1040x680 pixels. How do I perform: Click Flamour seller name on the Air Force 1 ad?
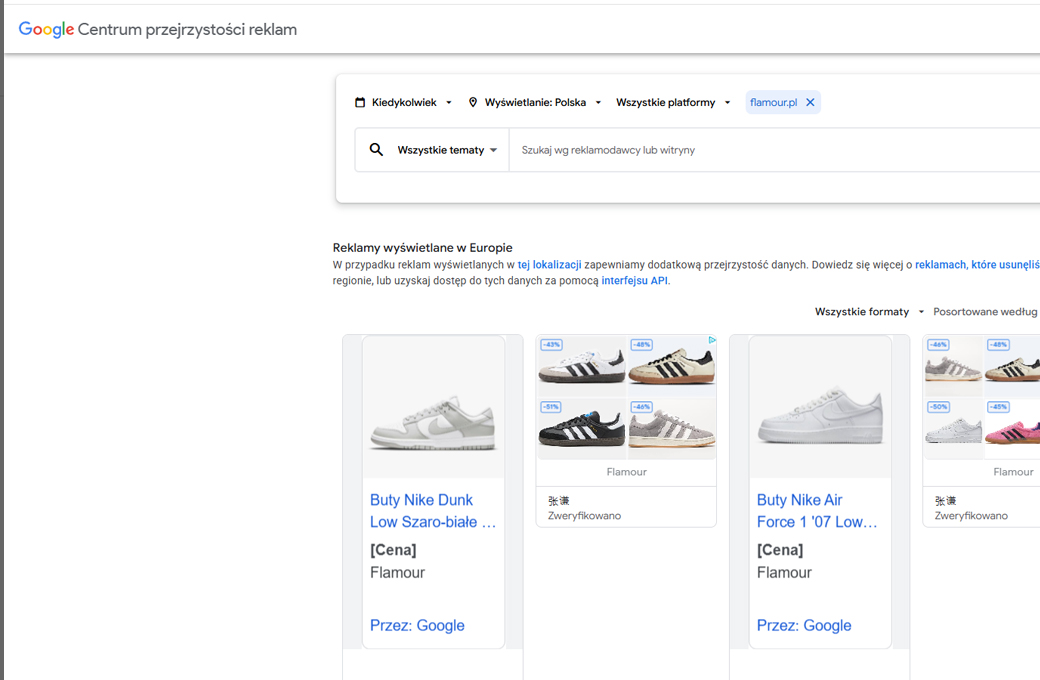(x=784, y=573)
